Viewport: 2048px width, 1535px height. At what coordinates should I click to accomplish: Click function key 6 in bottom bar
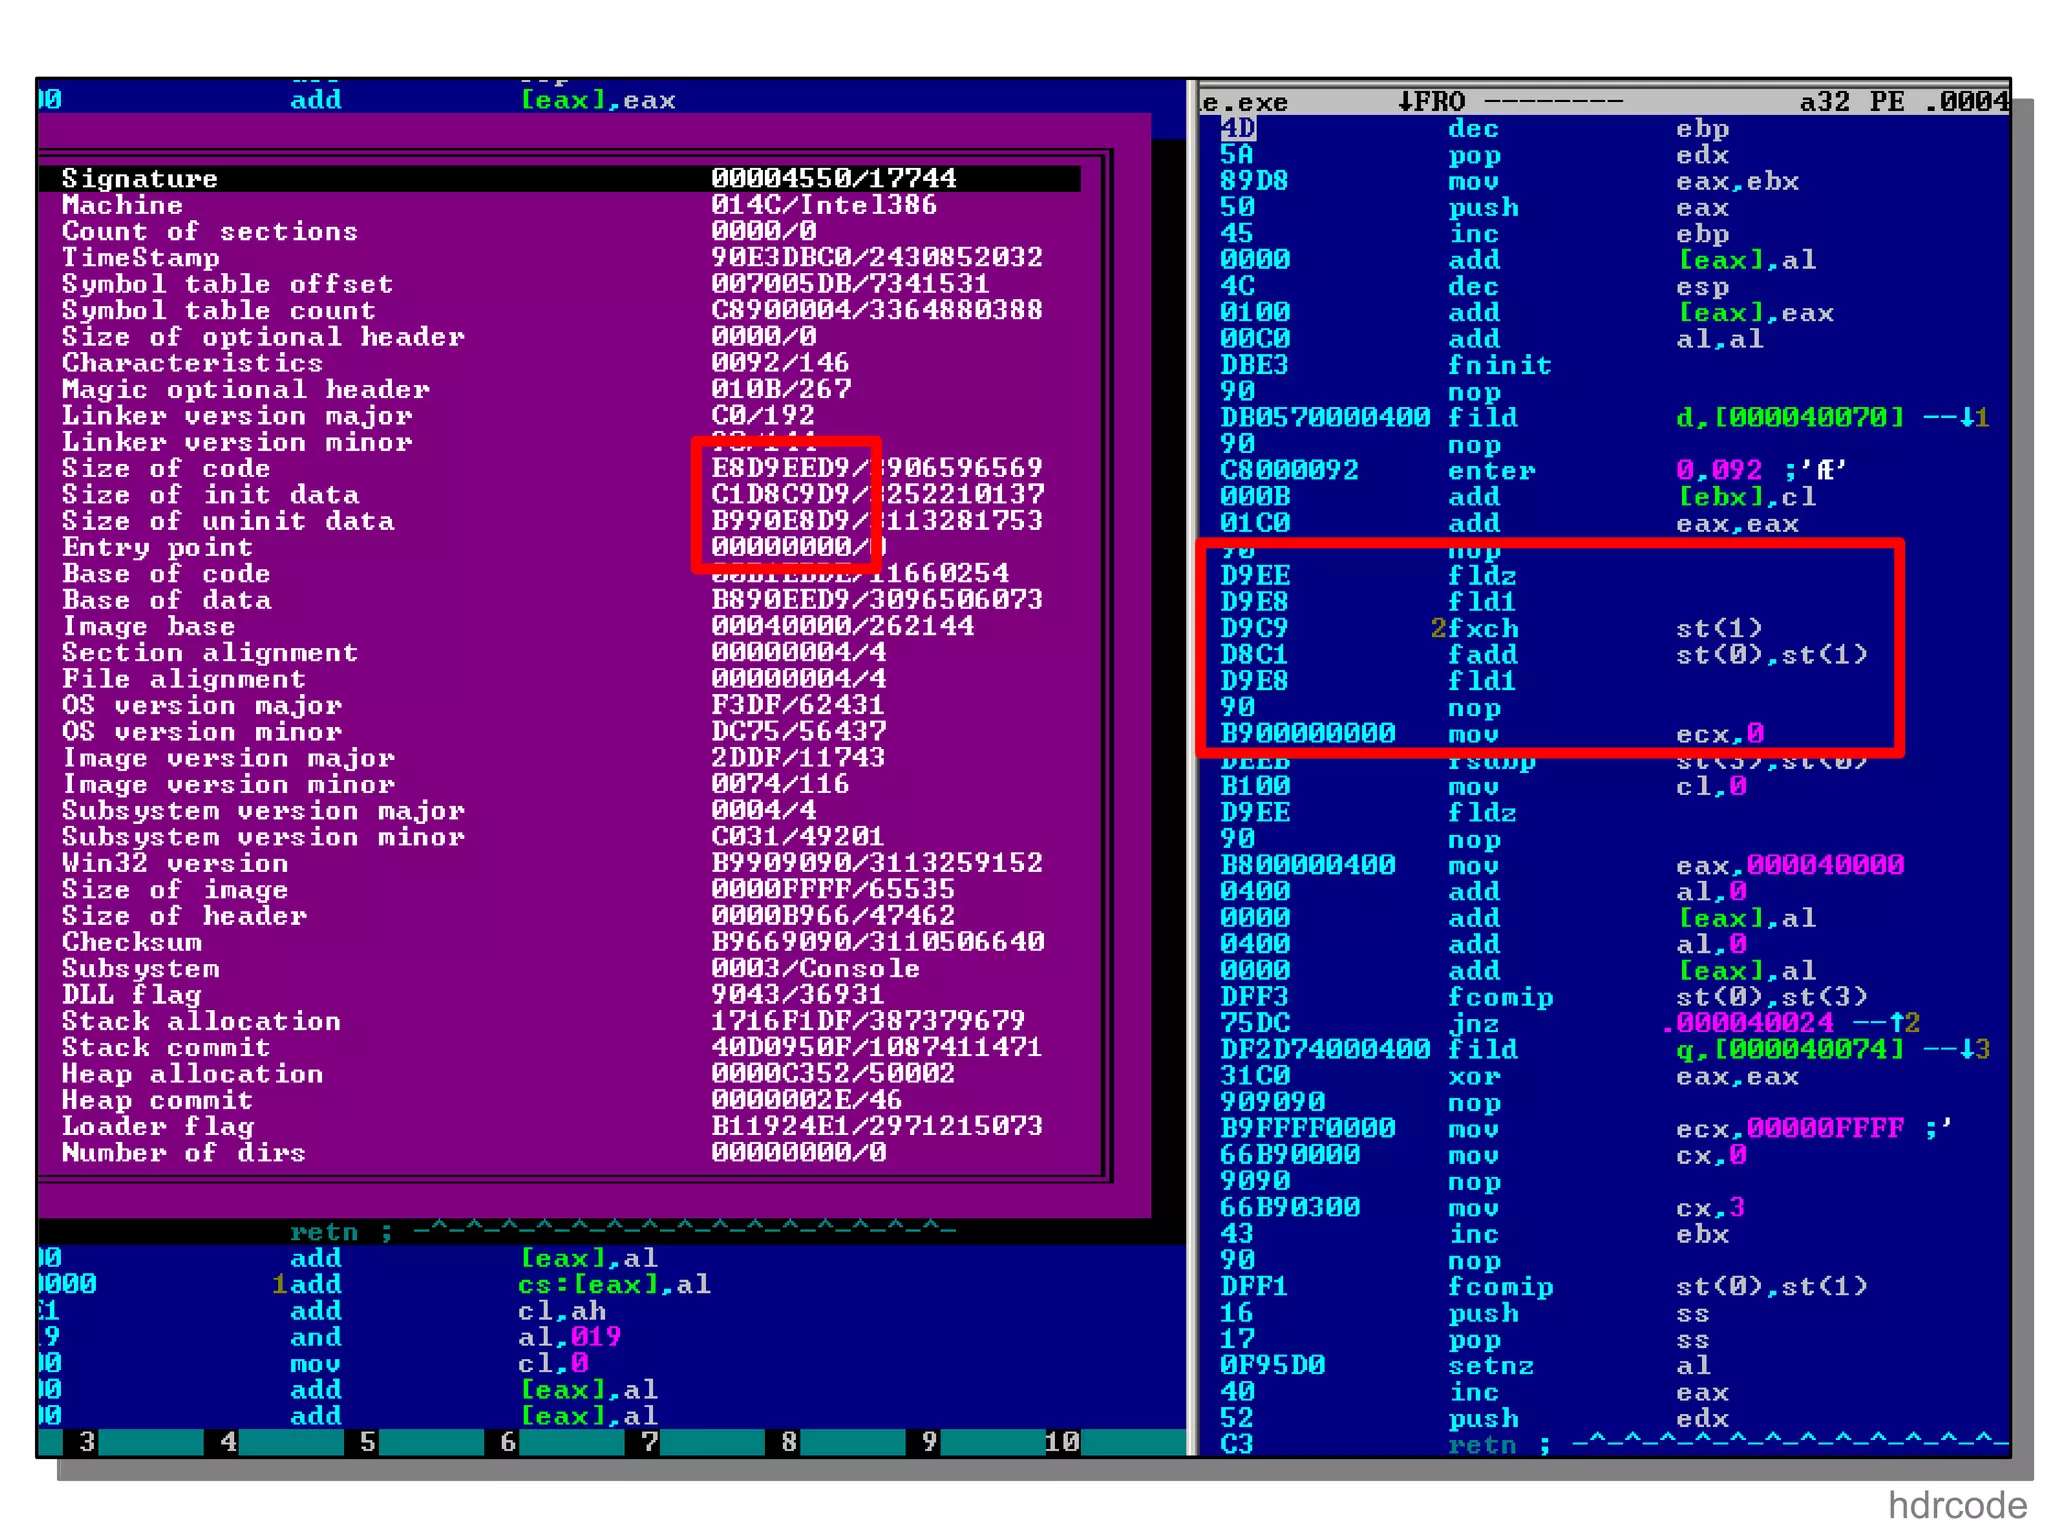click(508, 1441)
